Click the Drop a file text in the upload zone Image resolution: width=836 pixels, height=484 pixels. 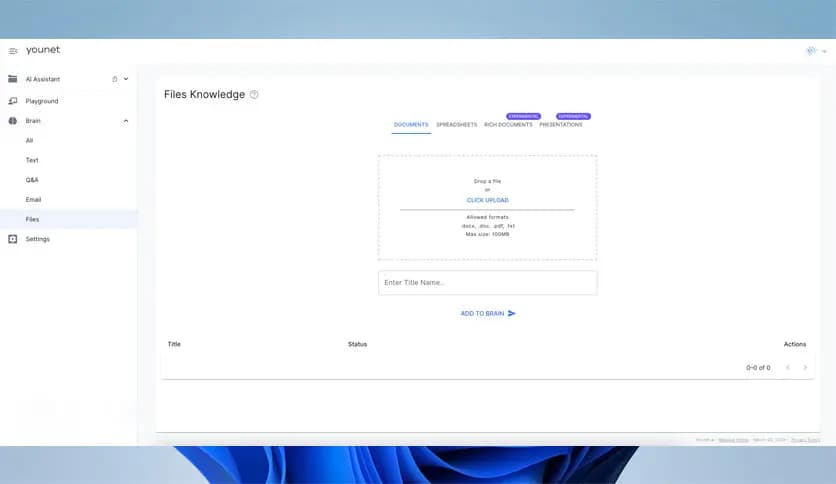pyautogui.click(x=487, y=181)
